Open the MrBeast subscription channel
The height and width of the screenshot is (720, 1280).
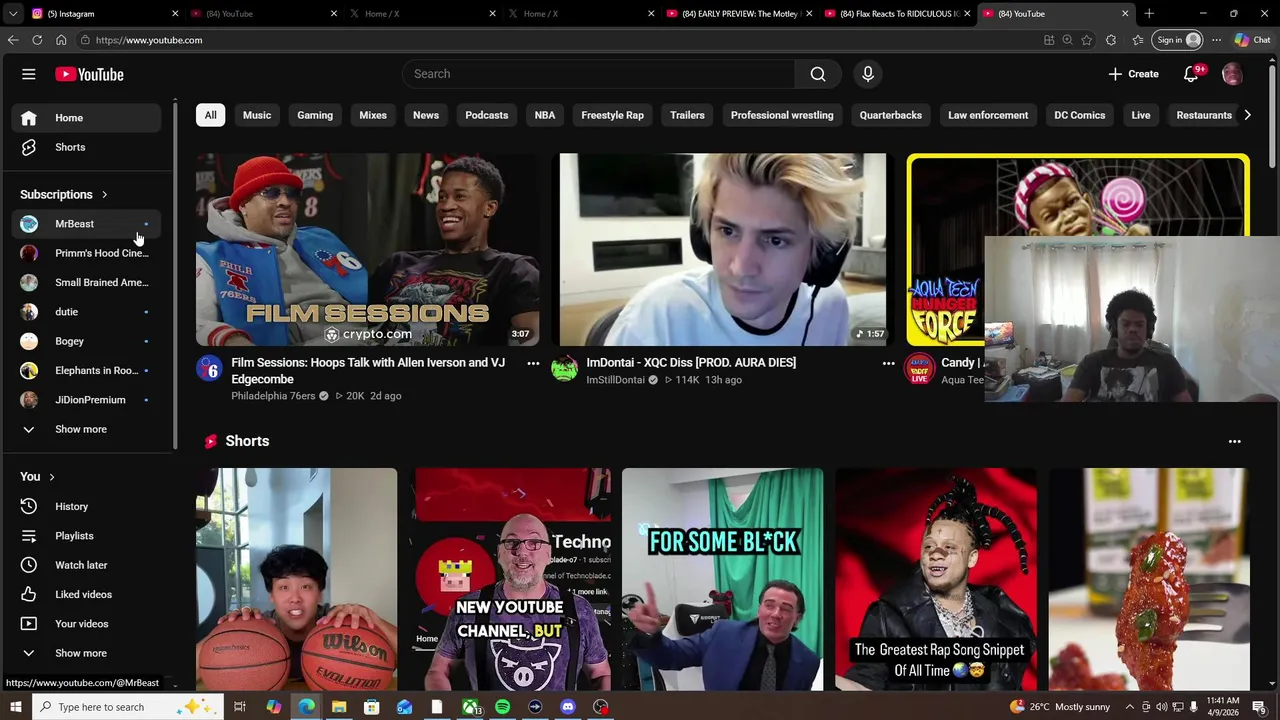[x=86, y=224]
